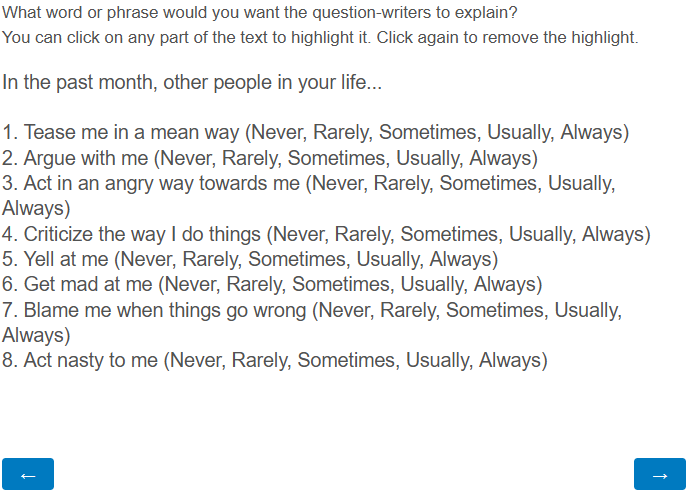The width and height of the screenshot is (691, 498).
Task: Highlight "In the past month" intro sentence
Action: pos(192,82)
